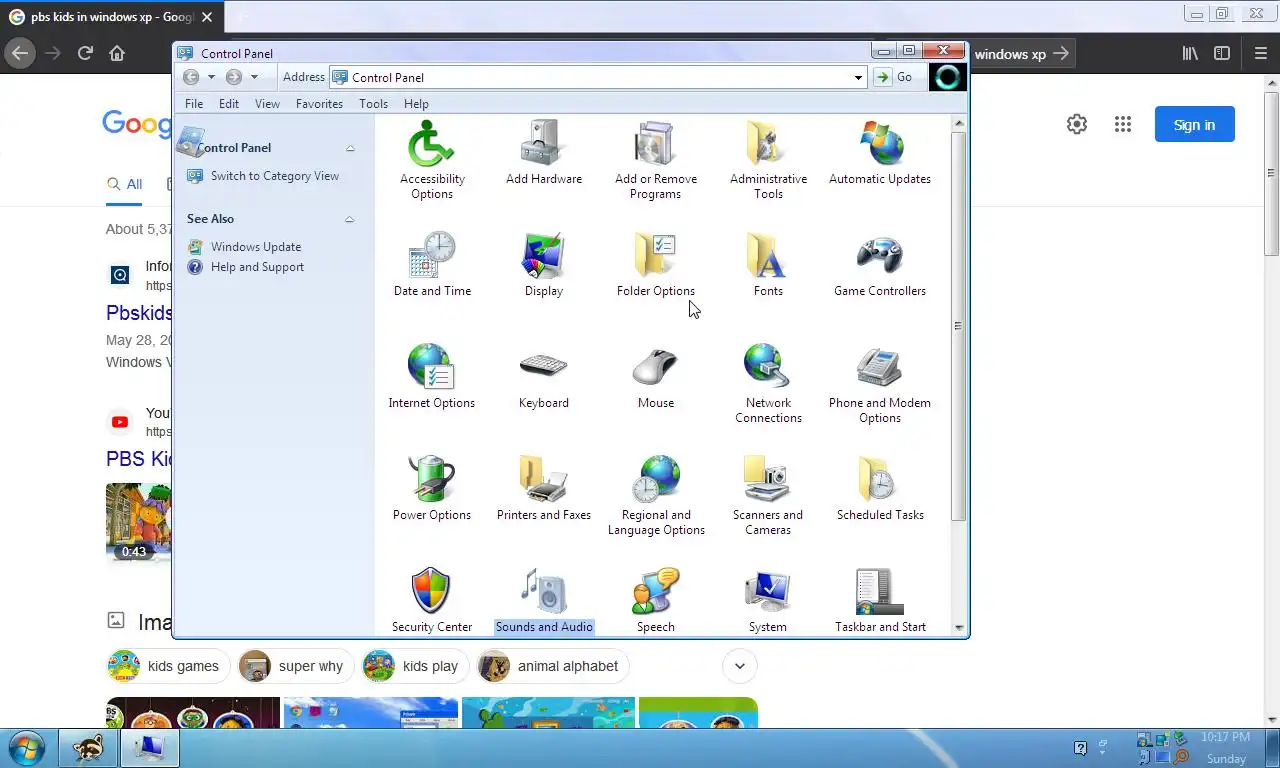
Task: Toggle the browser sidebar icon
Action: (x=1222, y=53)
